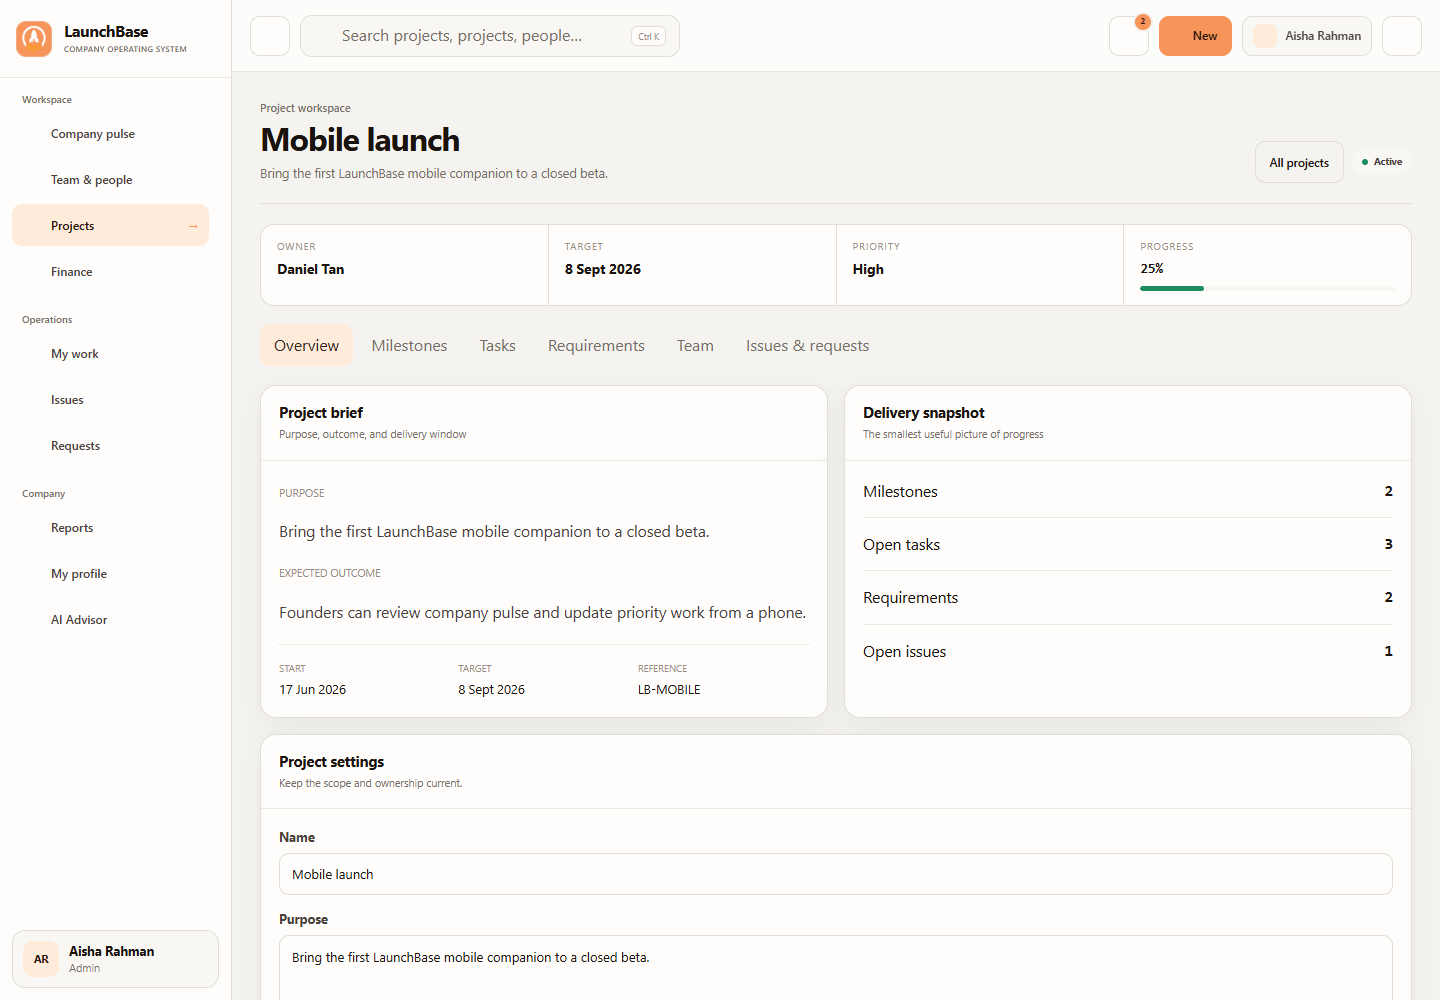Go to Team & people page

(x=110, y=180)
